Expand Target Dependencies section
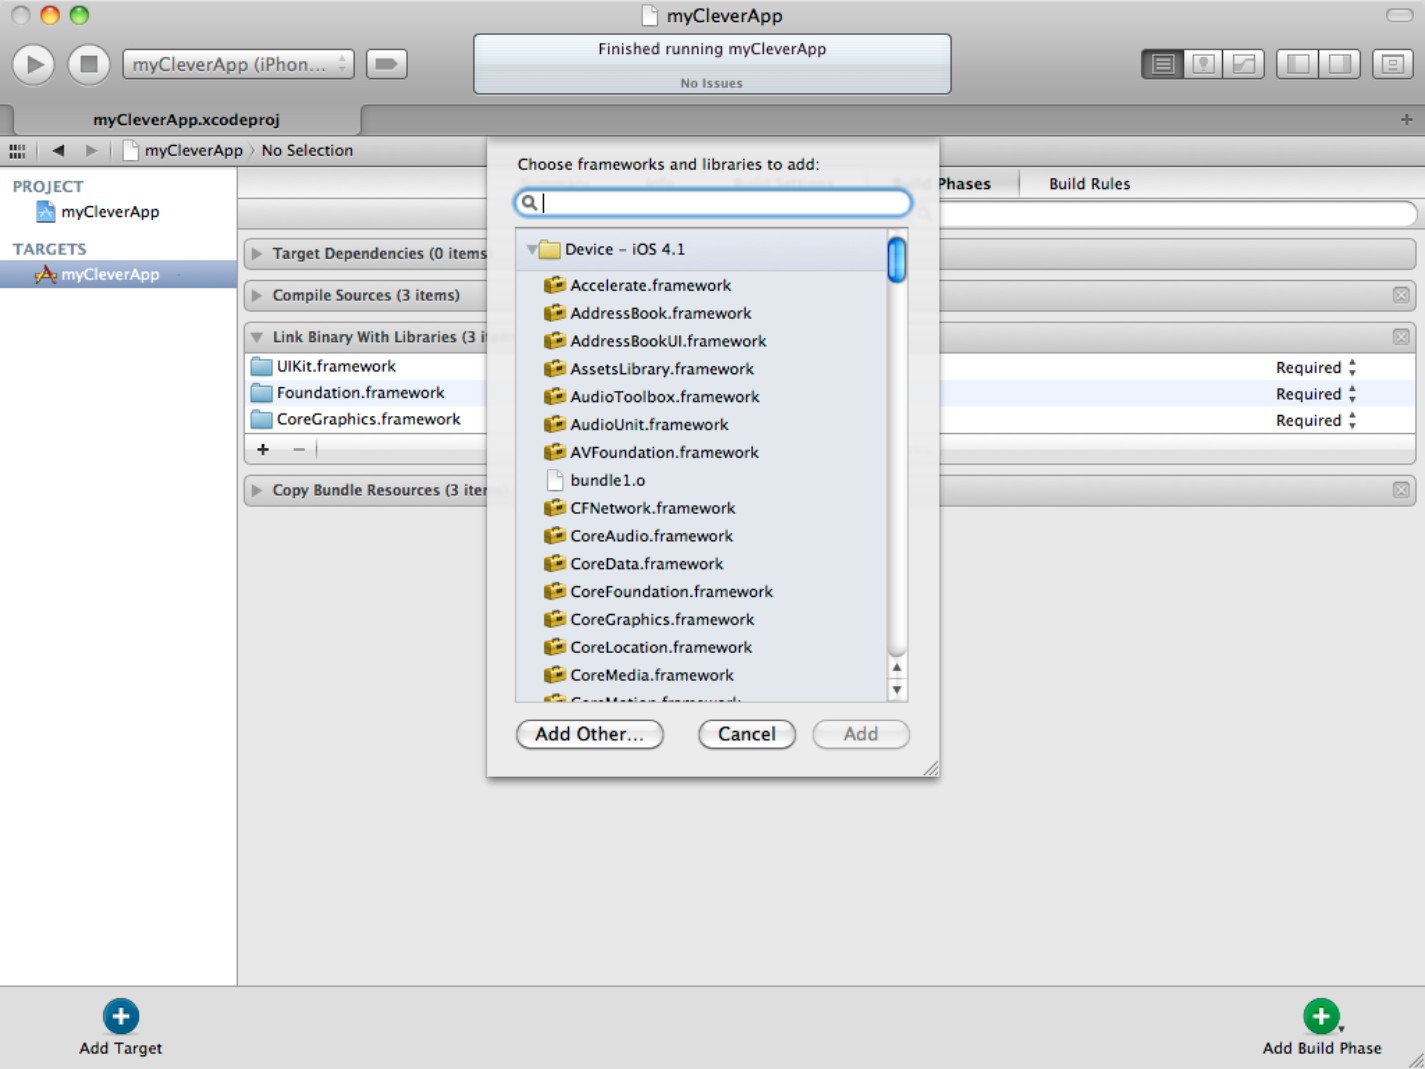The image size is (1425, 1069). [x=257, y=254]
